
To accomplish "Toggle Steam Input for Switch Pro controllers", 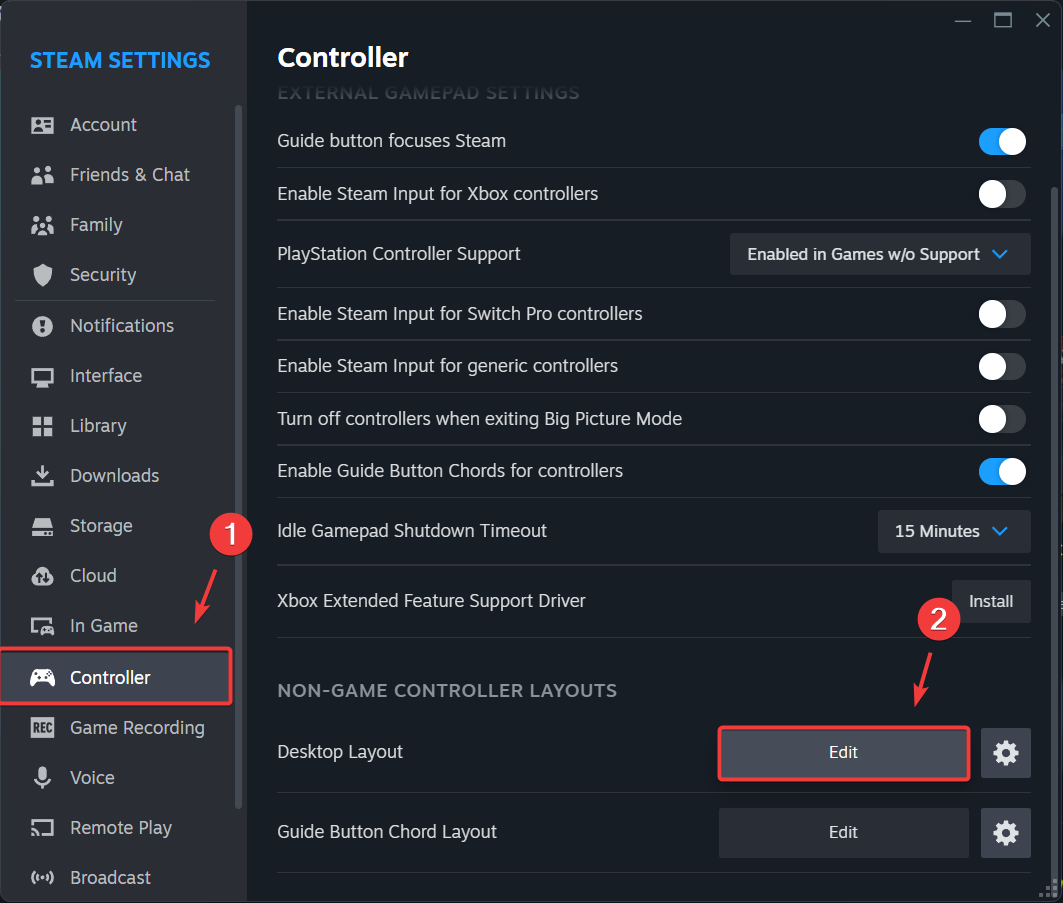I will [x=1002, y=314].
